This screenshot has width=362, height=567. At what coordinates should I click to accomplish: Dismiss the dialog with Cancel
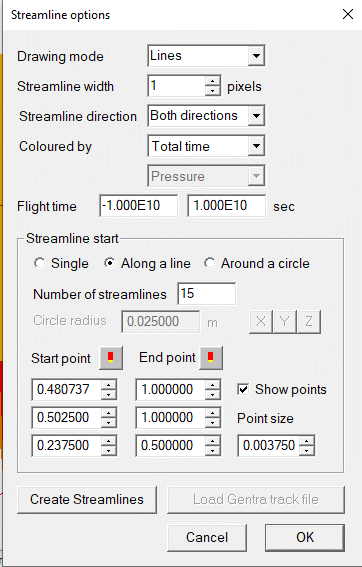pos(207,537)
